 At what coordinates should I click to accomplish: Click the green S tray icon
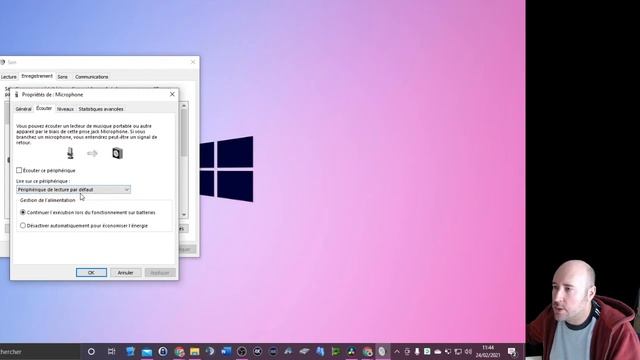[427, 351]
